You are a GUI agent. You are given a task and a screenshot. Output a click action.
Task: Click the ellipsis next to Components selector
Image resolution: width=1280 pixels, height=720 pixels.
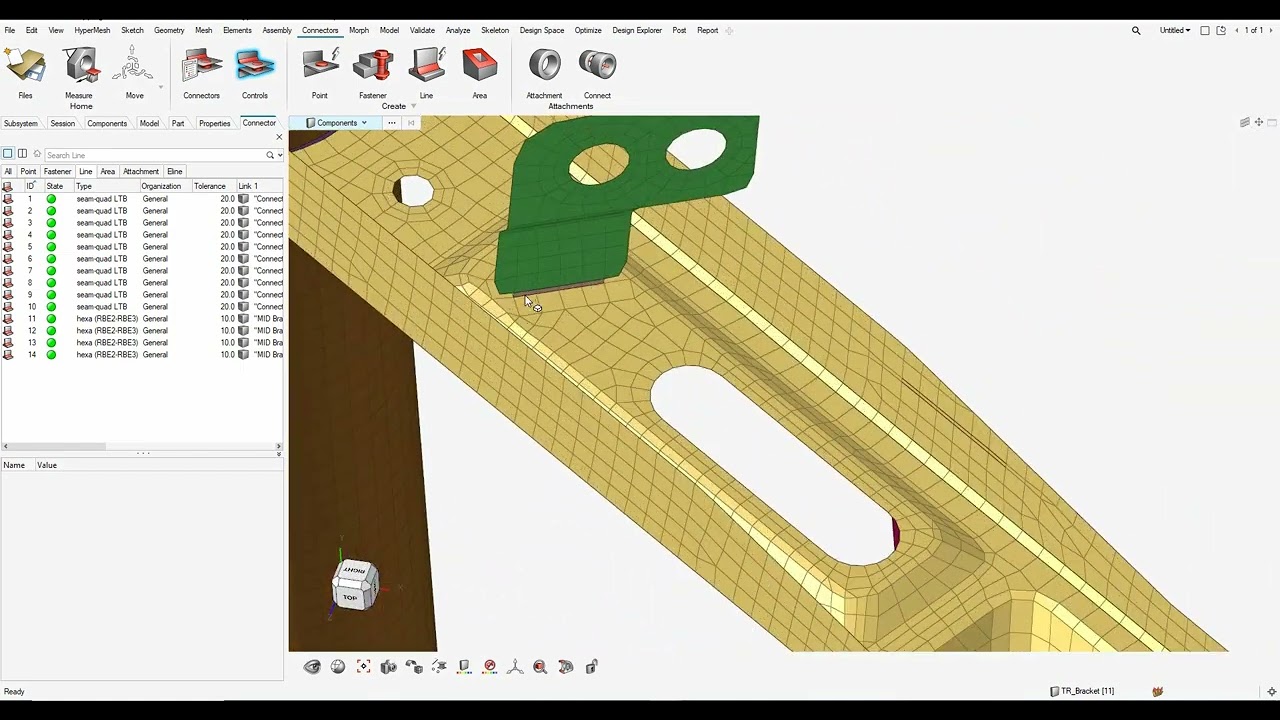pyautogui.click(x=391, y=123)
